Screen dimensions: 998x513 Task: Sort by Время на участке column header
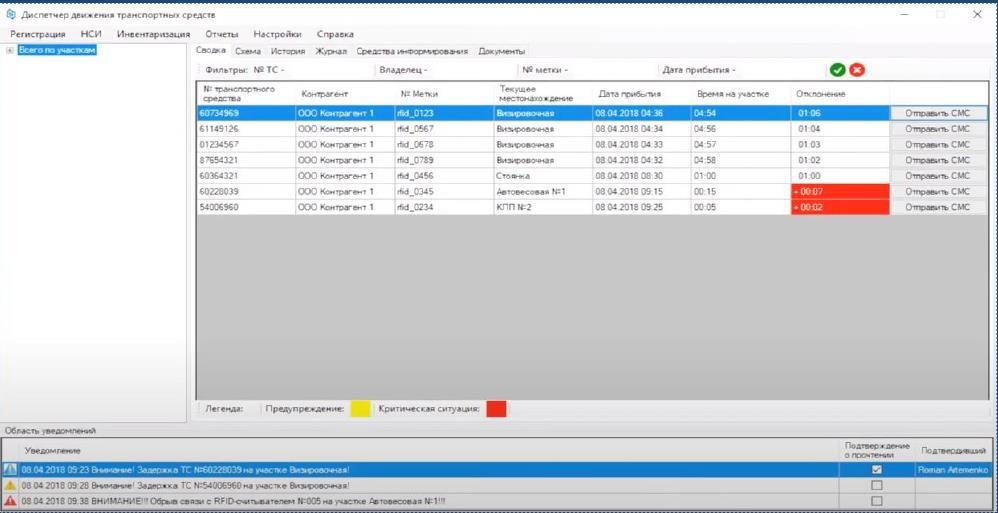coord(741,94)
